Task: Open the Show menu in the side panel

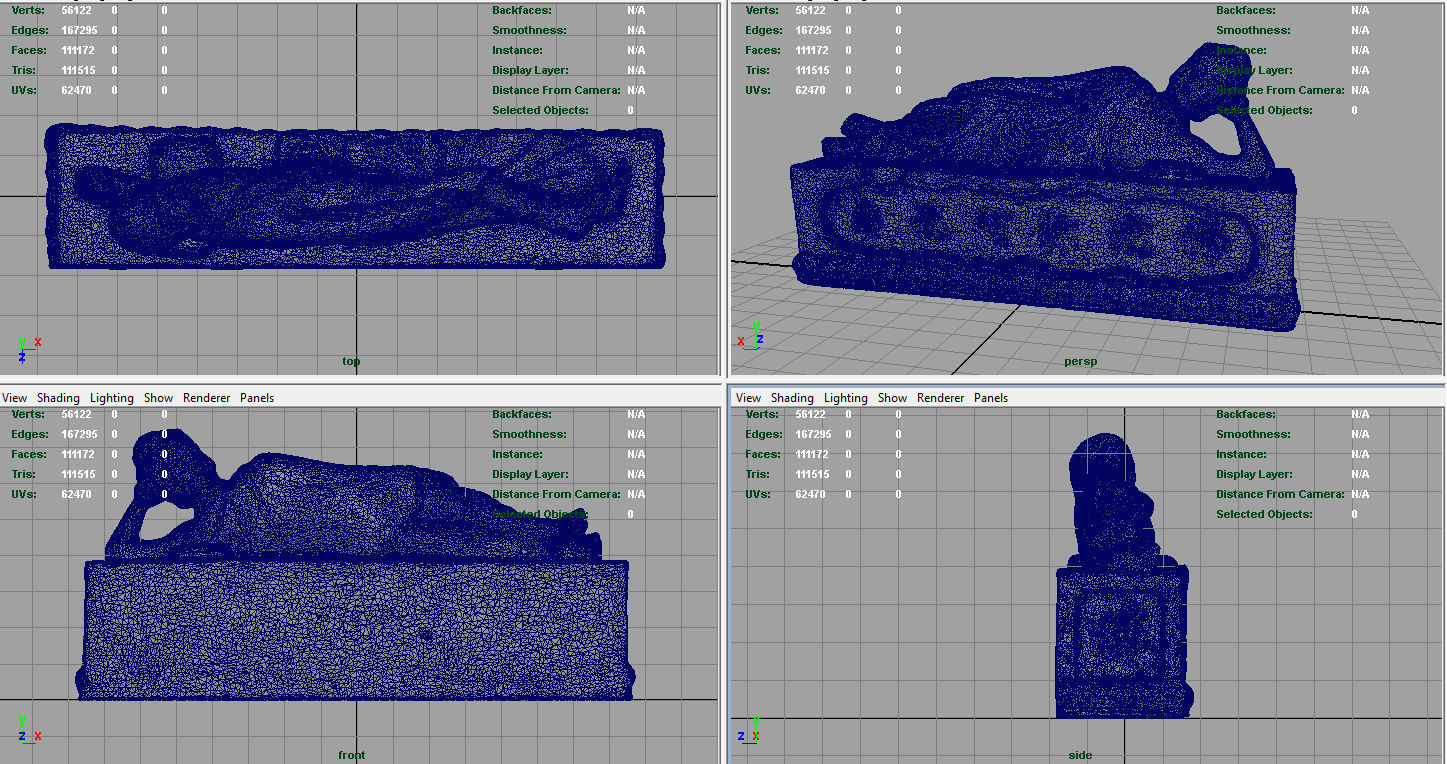Action: tap(892, 398)
